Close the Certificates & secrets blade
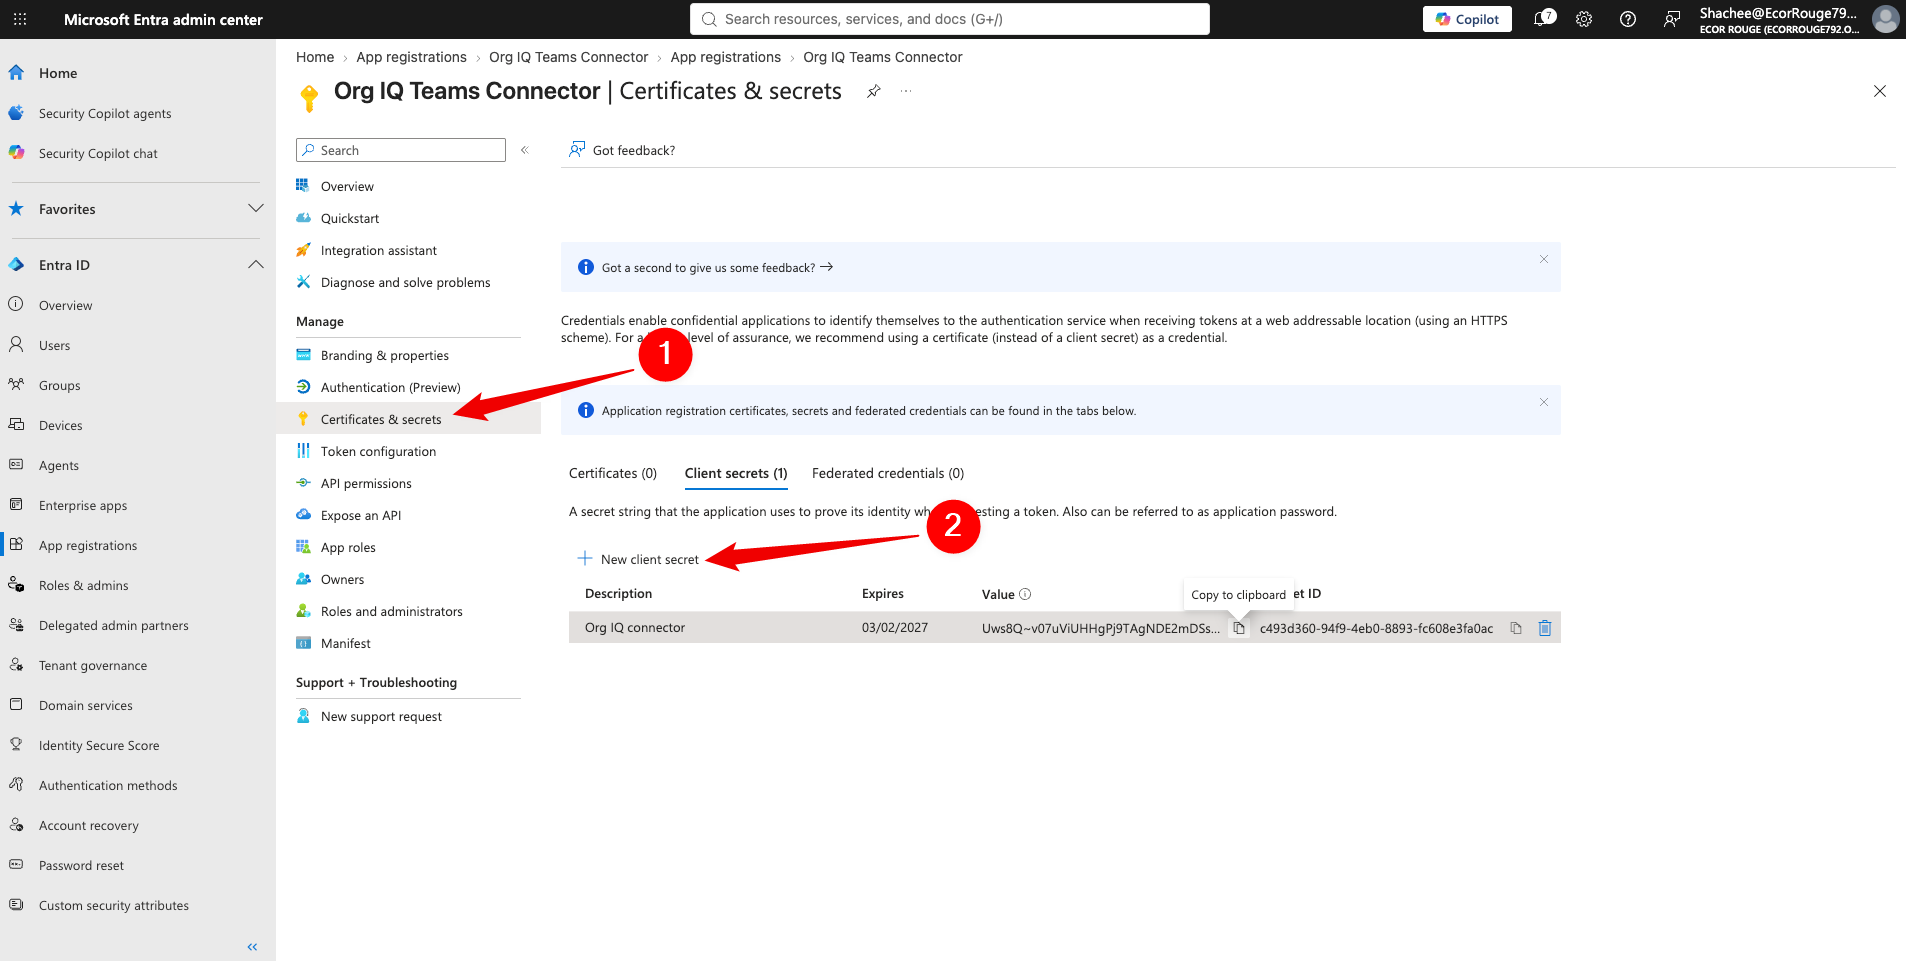The width and height of the screenshot is (1906, 961). pyautogui.click(x=1880, y=91)
